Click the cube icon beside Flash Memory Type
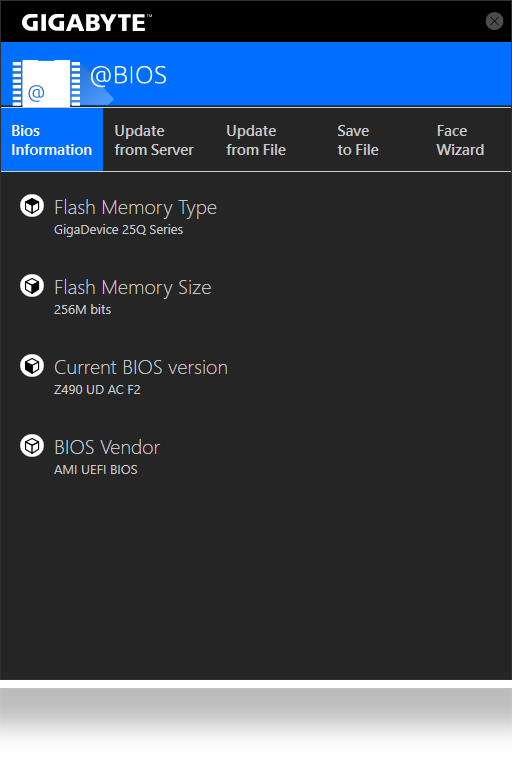 32,205
